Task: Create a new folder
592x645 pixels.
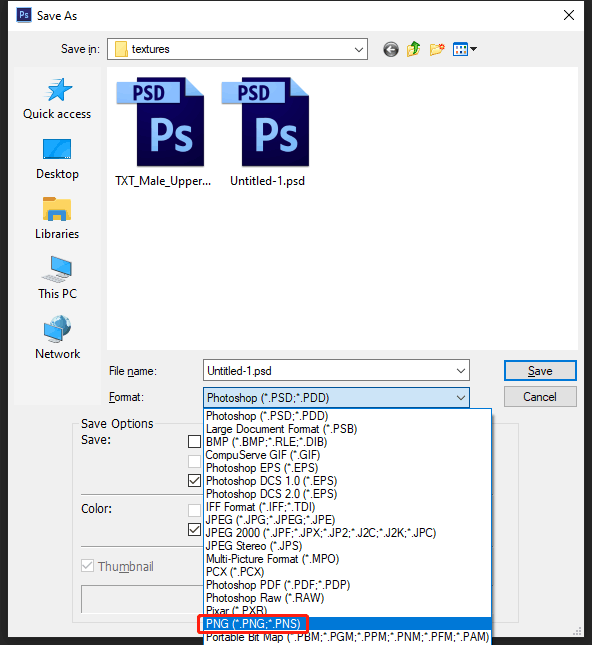Action: (x=437, y=49)
